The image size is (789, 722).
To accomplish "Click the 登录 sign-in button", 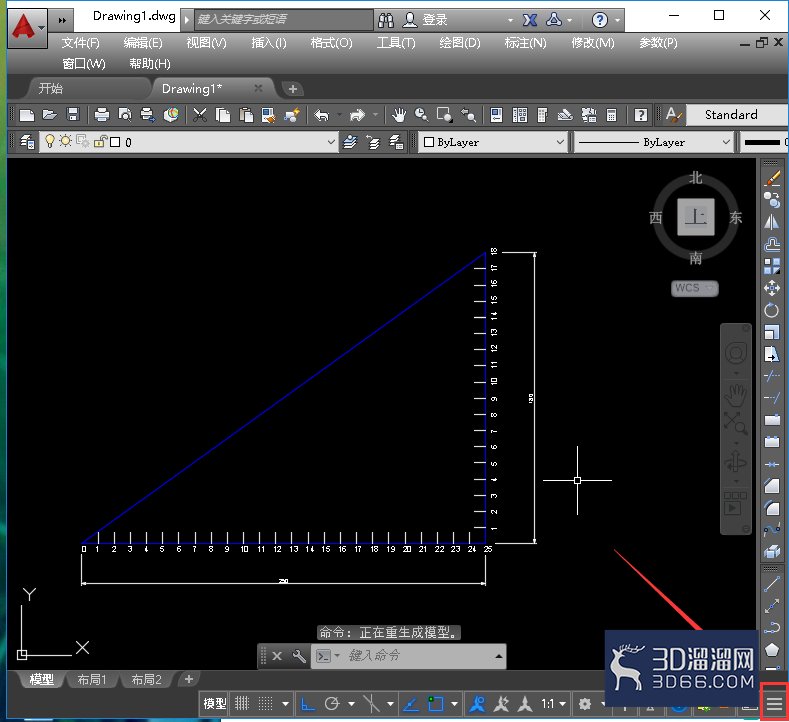I will tap(426, 20).
